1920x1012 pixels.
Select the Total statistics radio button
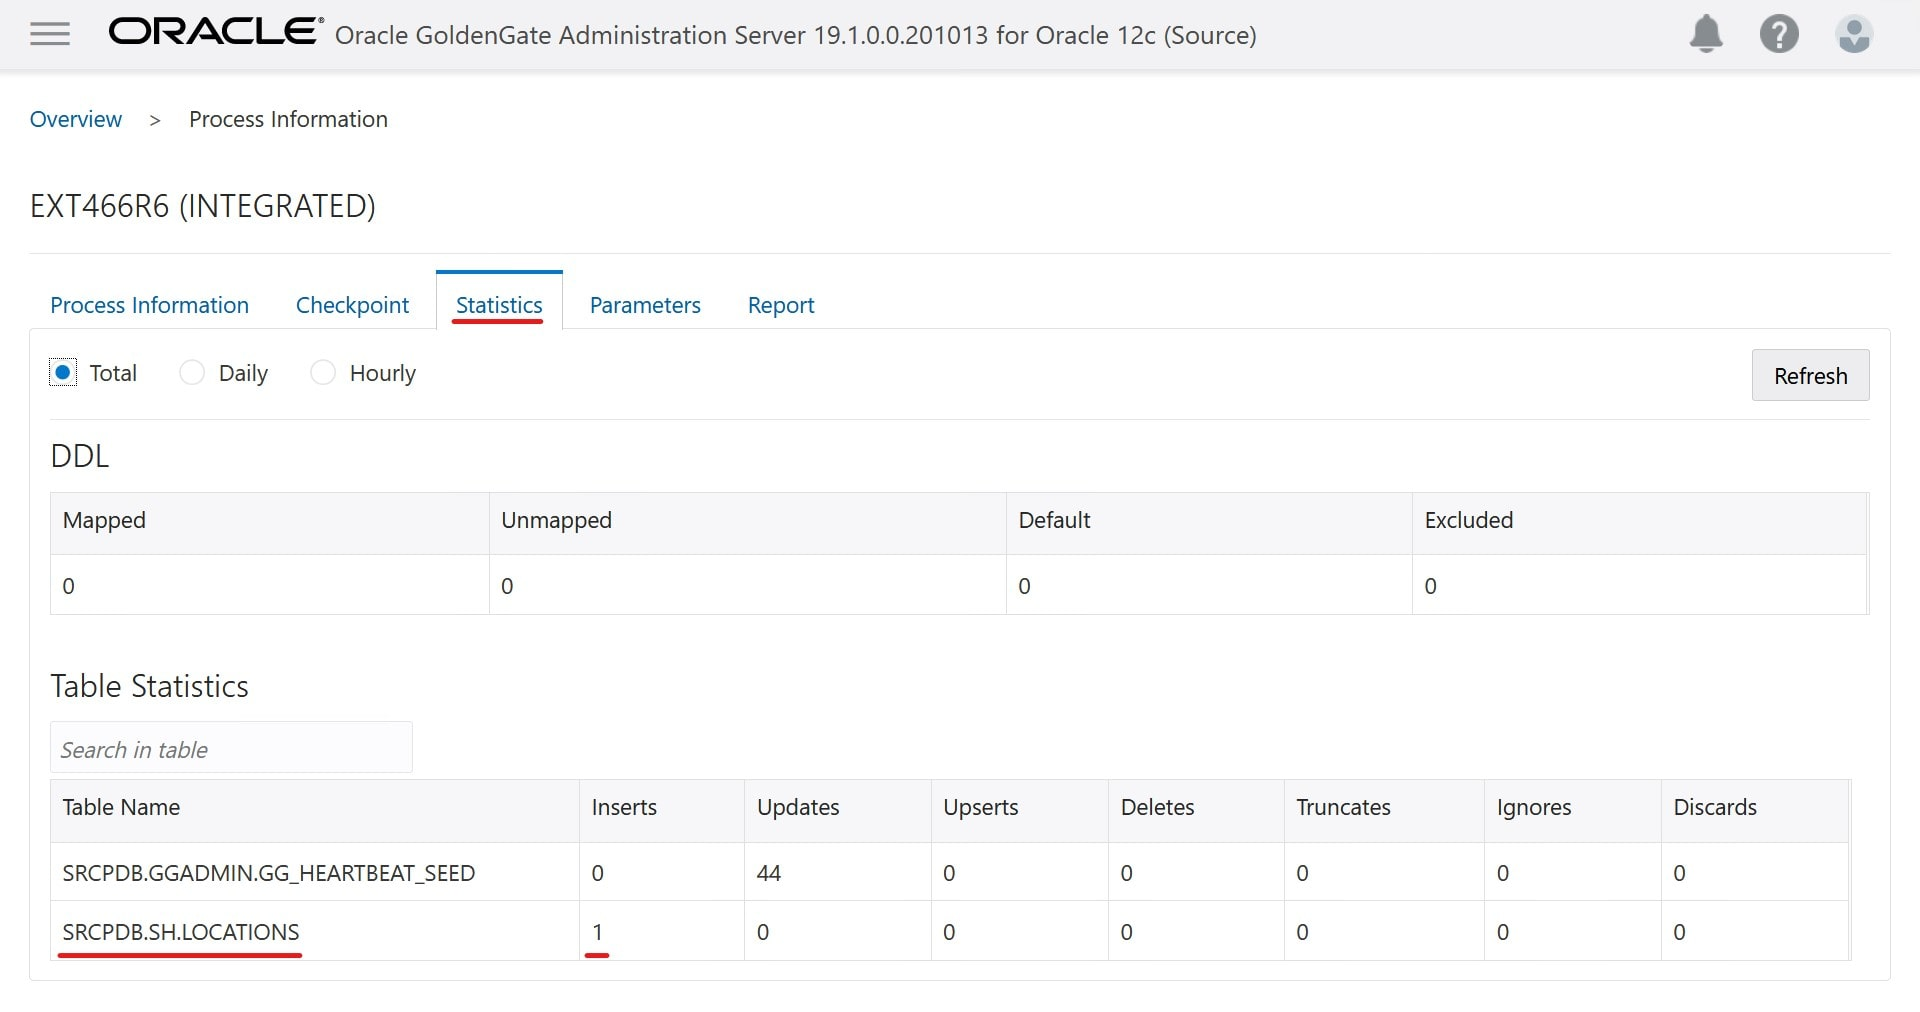[x=63, y=373]
